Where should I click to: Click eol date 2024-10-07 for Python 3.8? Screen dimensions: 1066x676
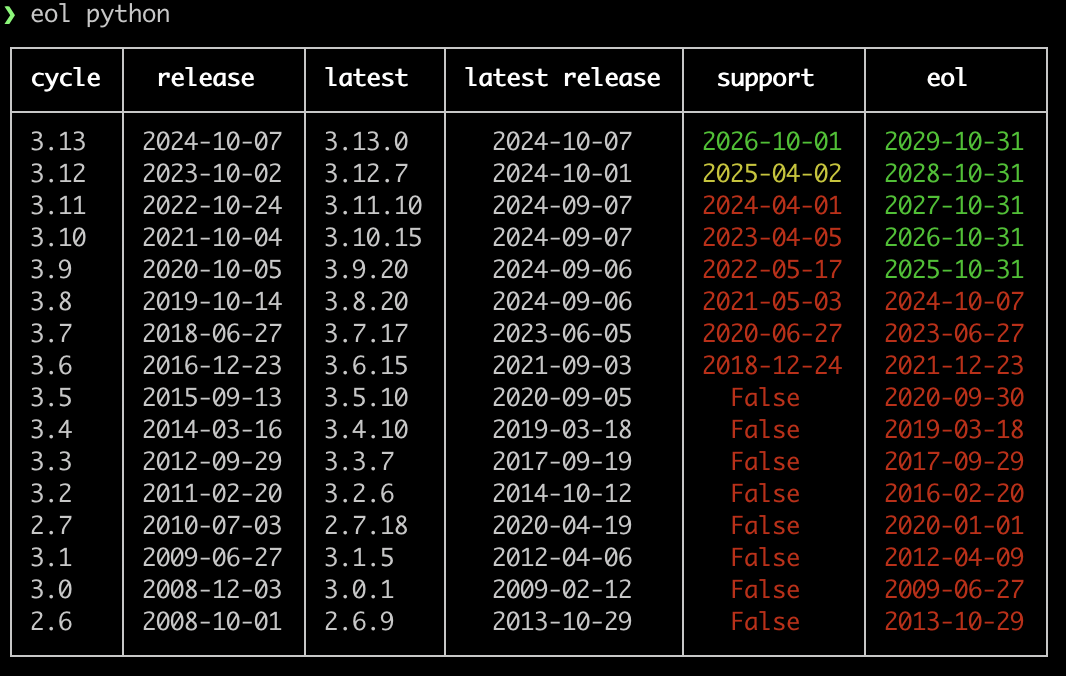pyautogui.click(x=954, y=301)
